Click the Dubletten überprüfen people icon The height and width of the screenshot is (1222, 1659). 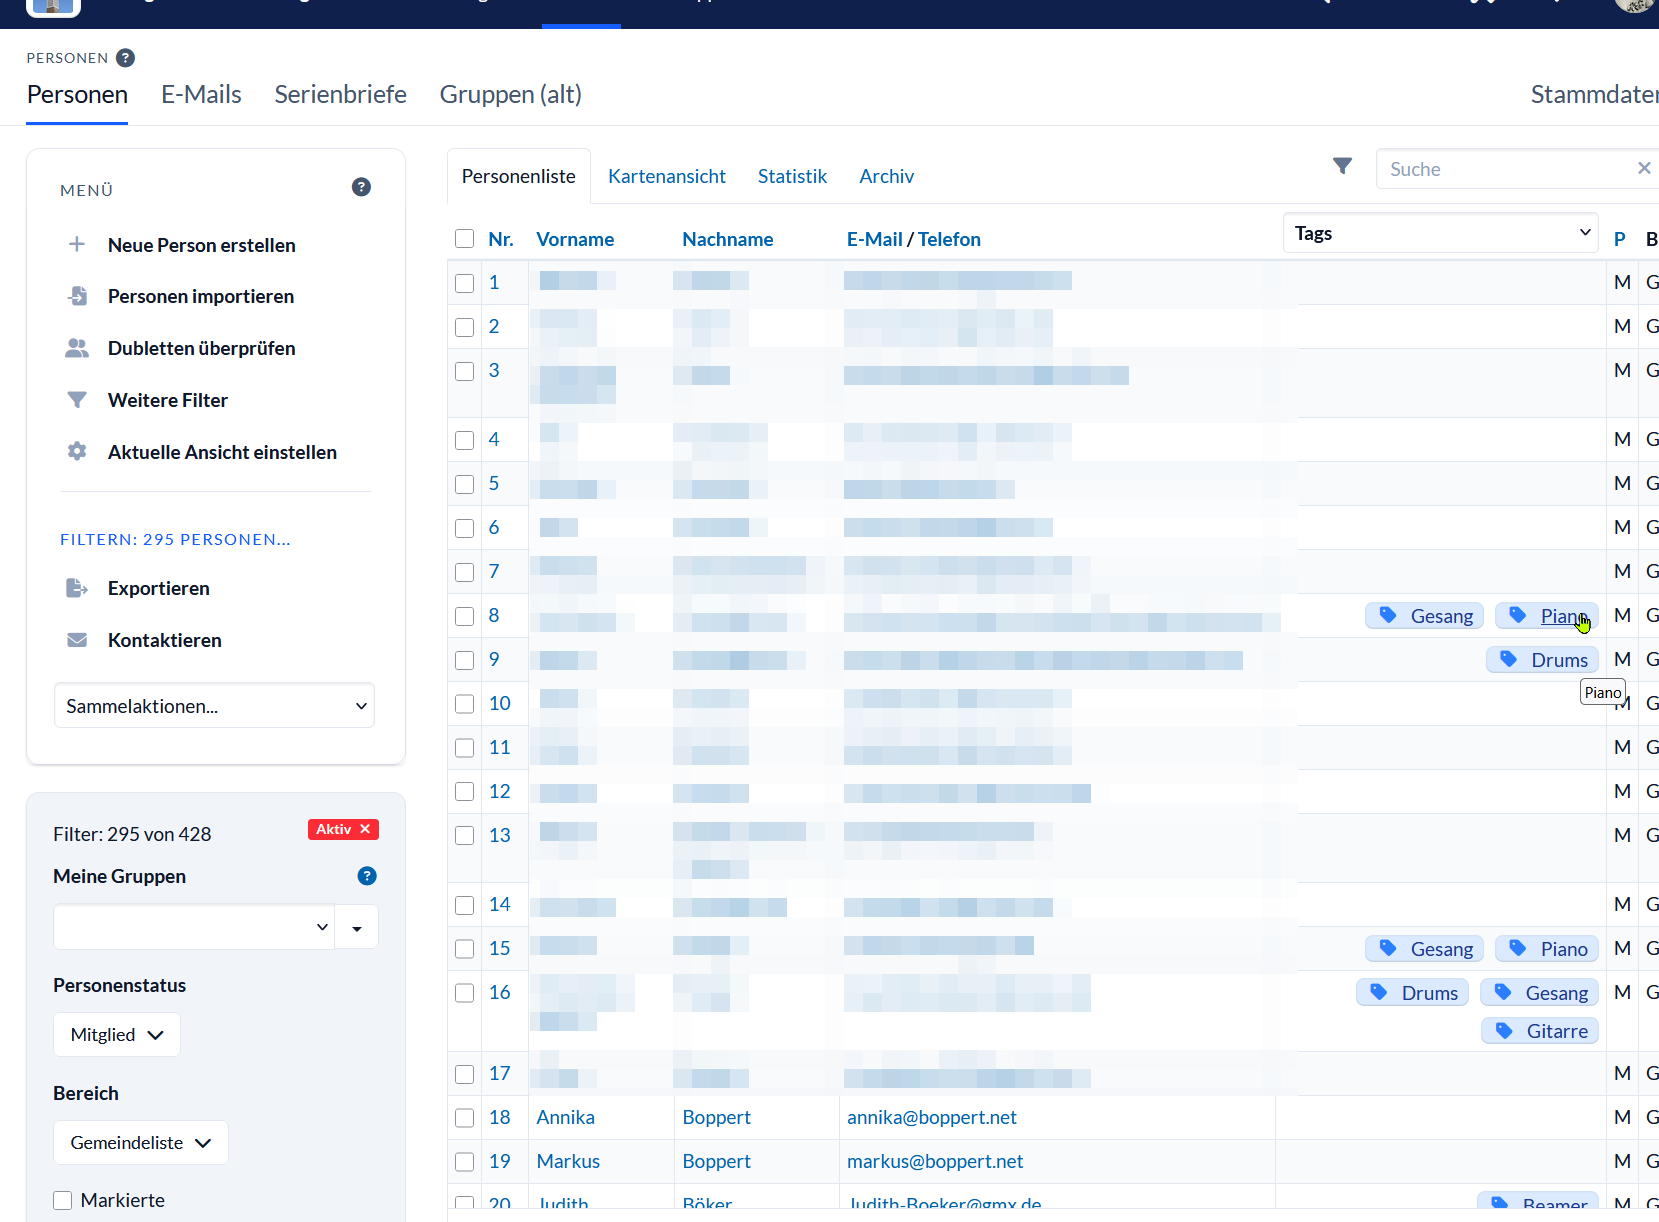(77, 348)
